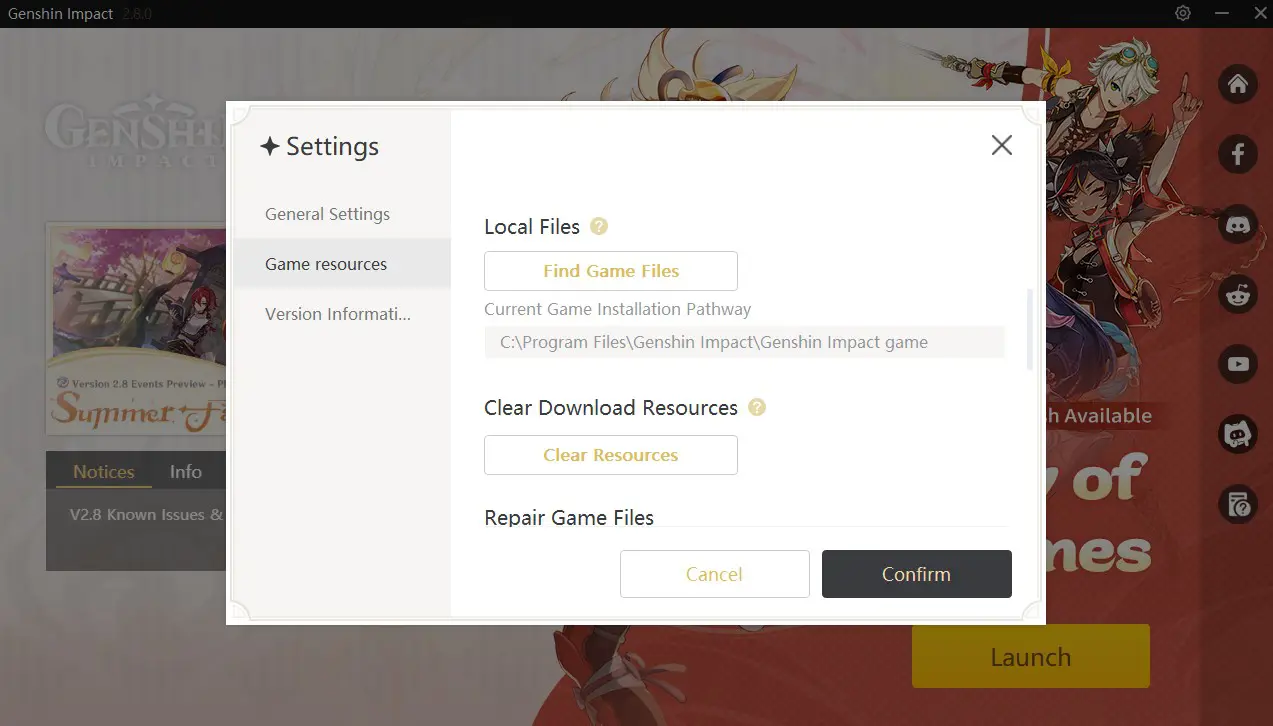Close the Settings dialog with the X

click(x=1001, y=145)
